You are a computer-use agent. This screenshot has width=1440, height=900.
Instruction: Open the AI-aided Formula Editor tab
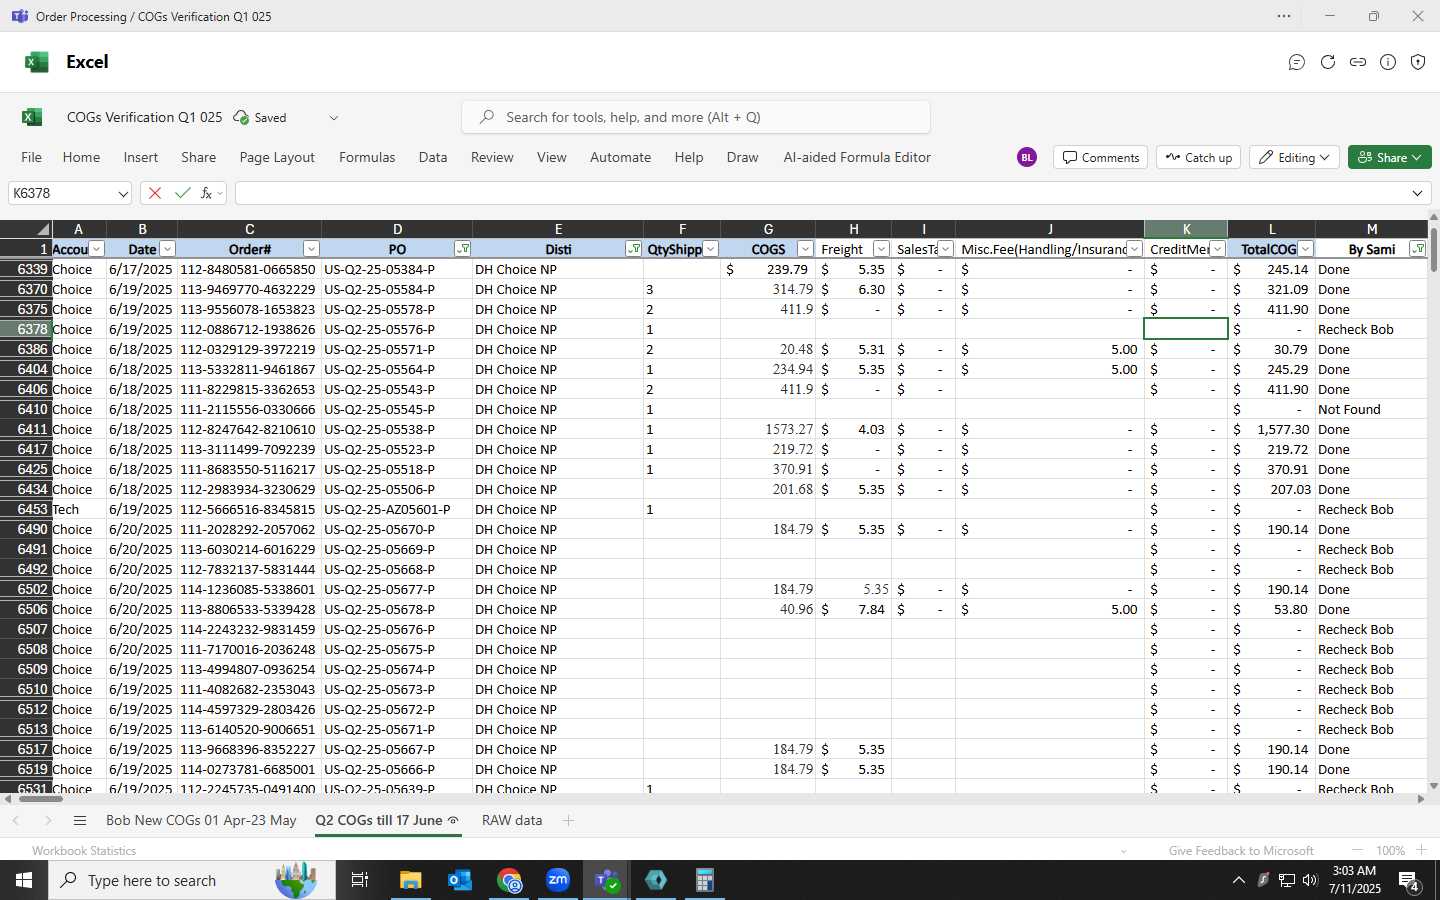tap(857, 157)
